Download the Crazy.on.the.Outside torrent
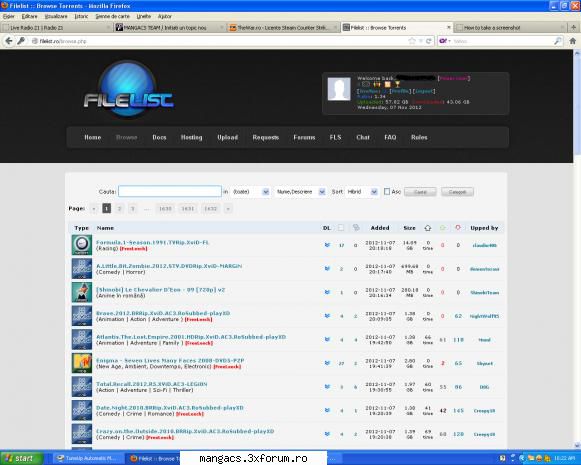 tap(327, 434)
